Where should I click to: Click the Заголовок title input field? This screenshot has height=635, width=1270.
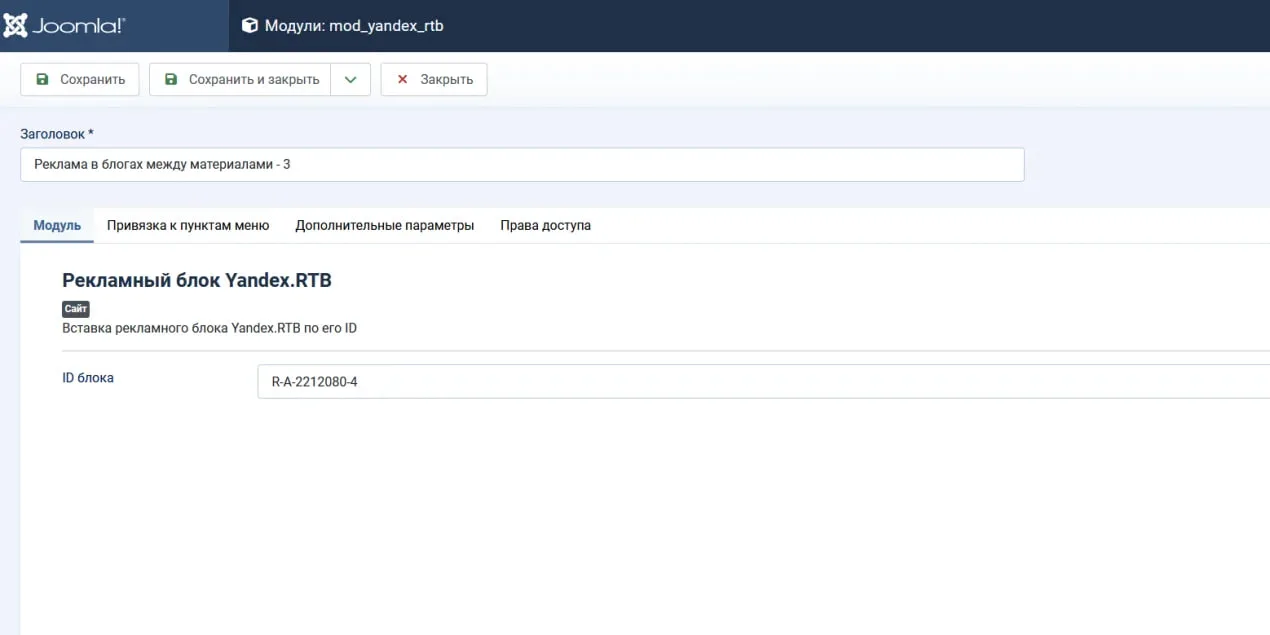[522, 165]
